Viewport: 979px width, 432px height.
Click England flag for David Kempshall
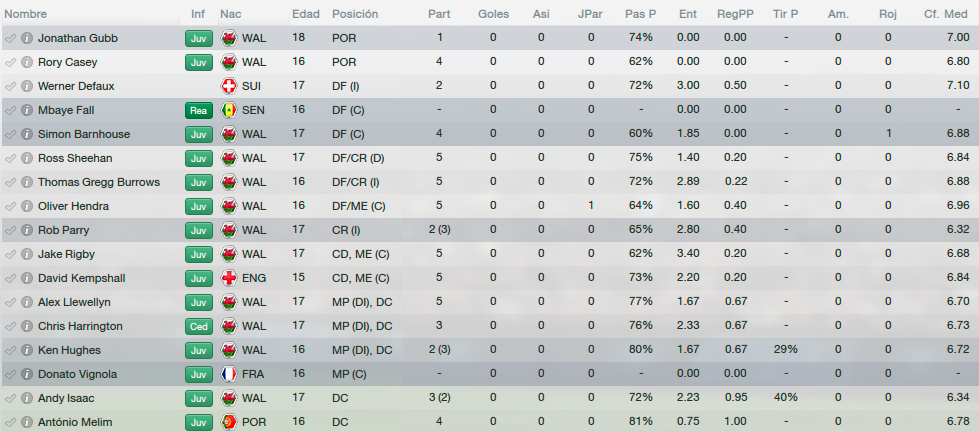[x=229, y=278]
